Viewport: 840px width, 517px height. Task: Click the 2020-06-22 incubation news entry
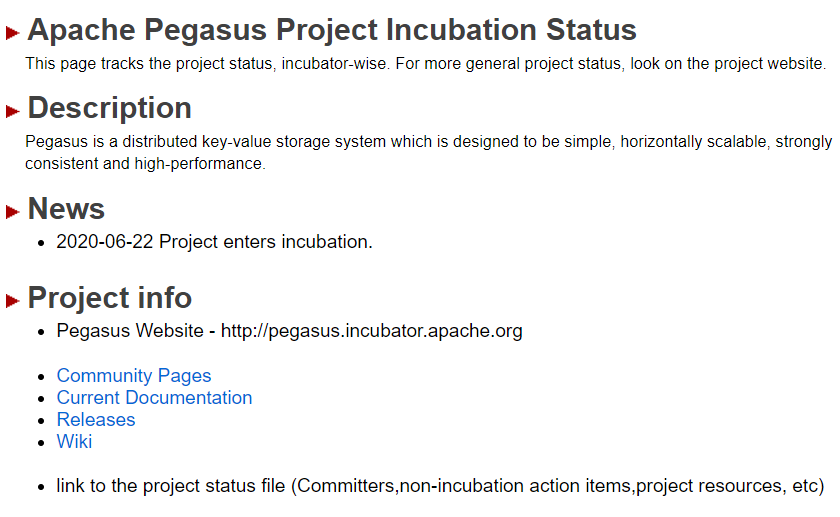point(214,242)
